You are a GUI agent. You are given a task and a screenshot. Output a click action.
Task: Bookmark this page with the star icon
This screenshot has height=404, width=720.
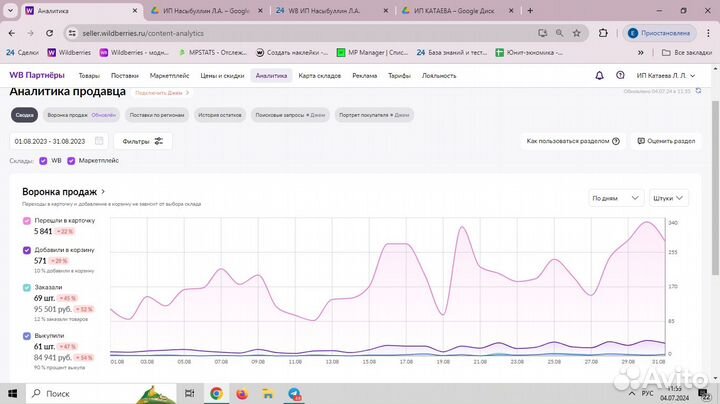578,32
